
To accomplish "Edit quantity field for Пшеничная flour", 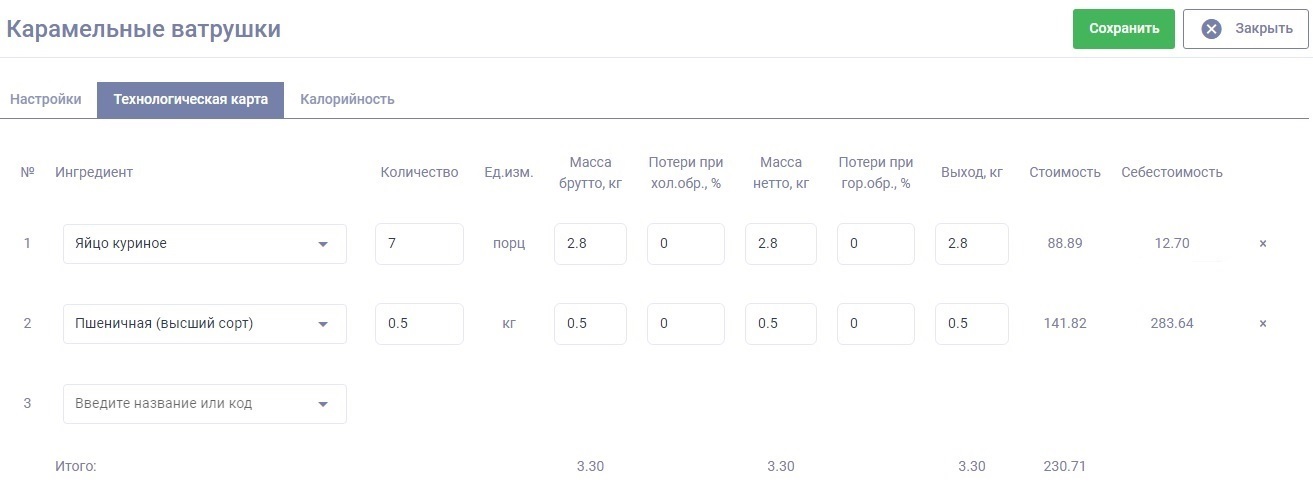I will tap(419, 324).
